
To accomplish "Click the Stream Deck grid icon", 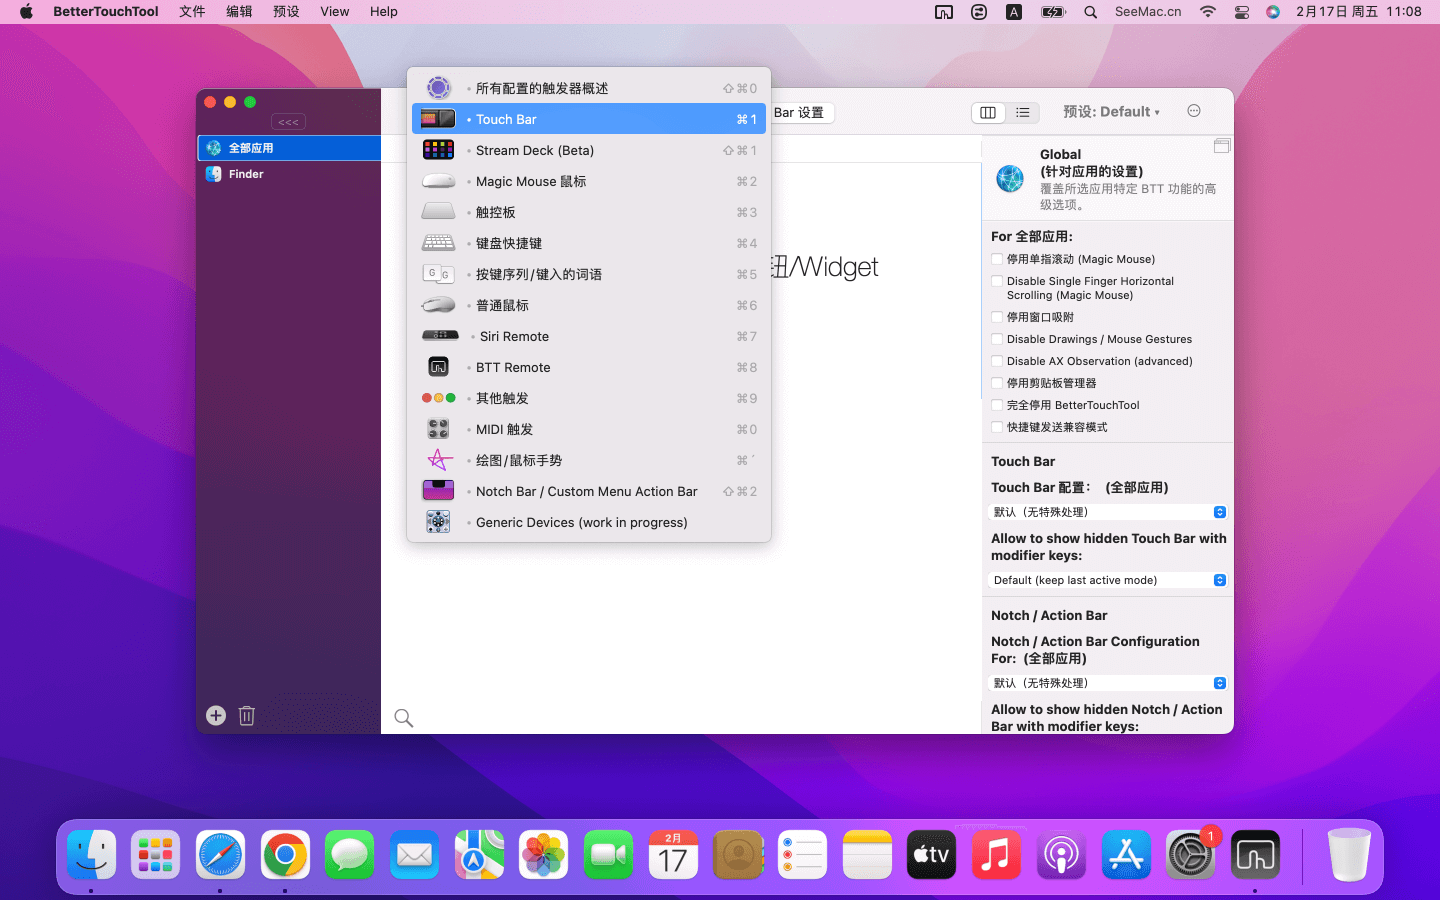I will (x=438, y=150).
